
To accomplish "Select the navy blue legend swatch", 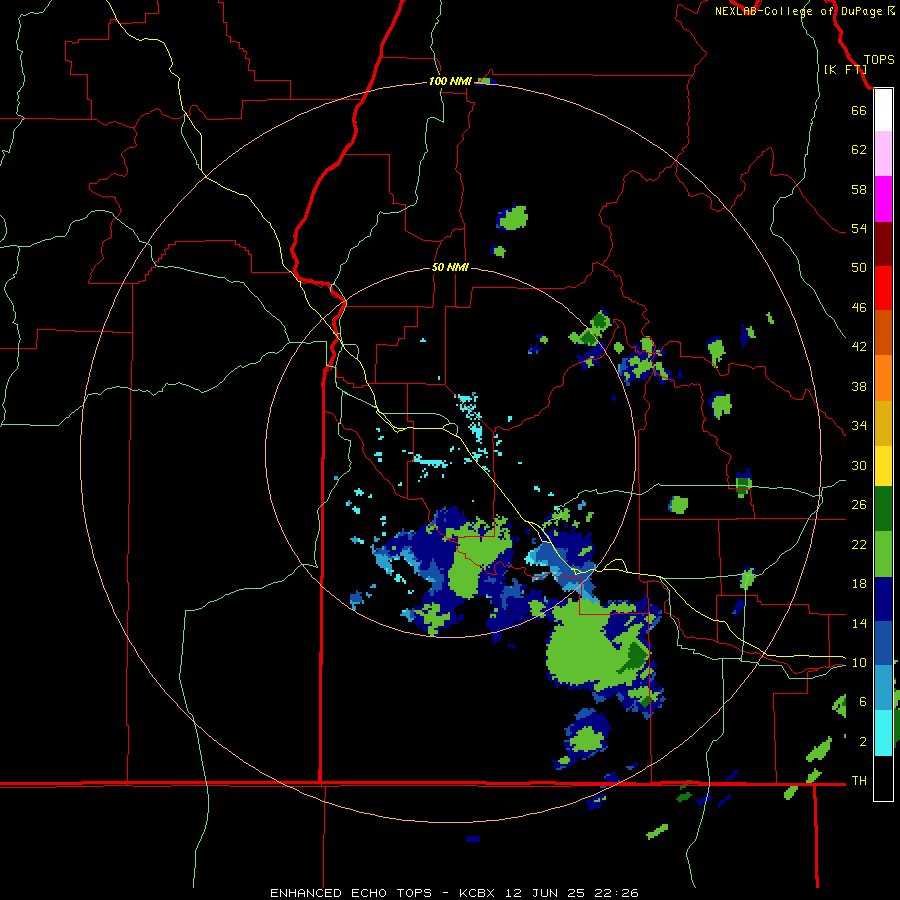I will (883, 599).
